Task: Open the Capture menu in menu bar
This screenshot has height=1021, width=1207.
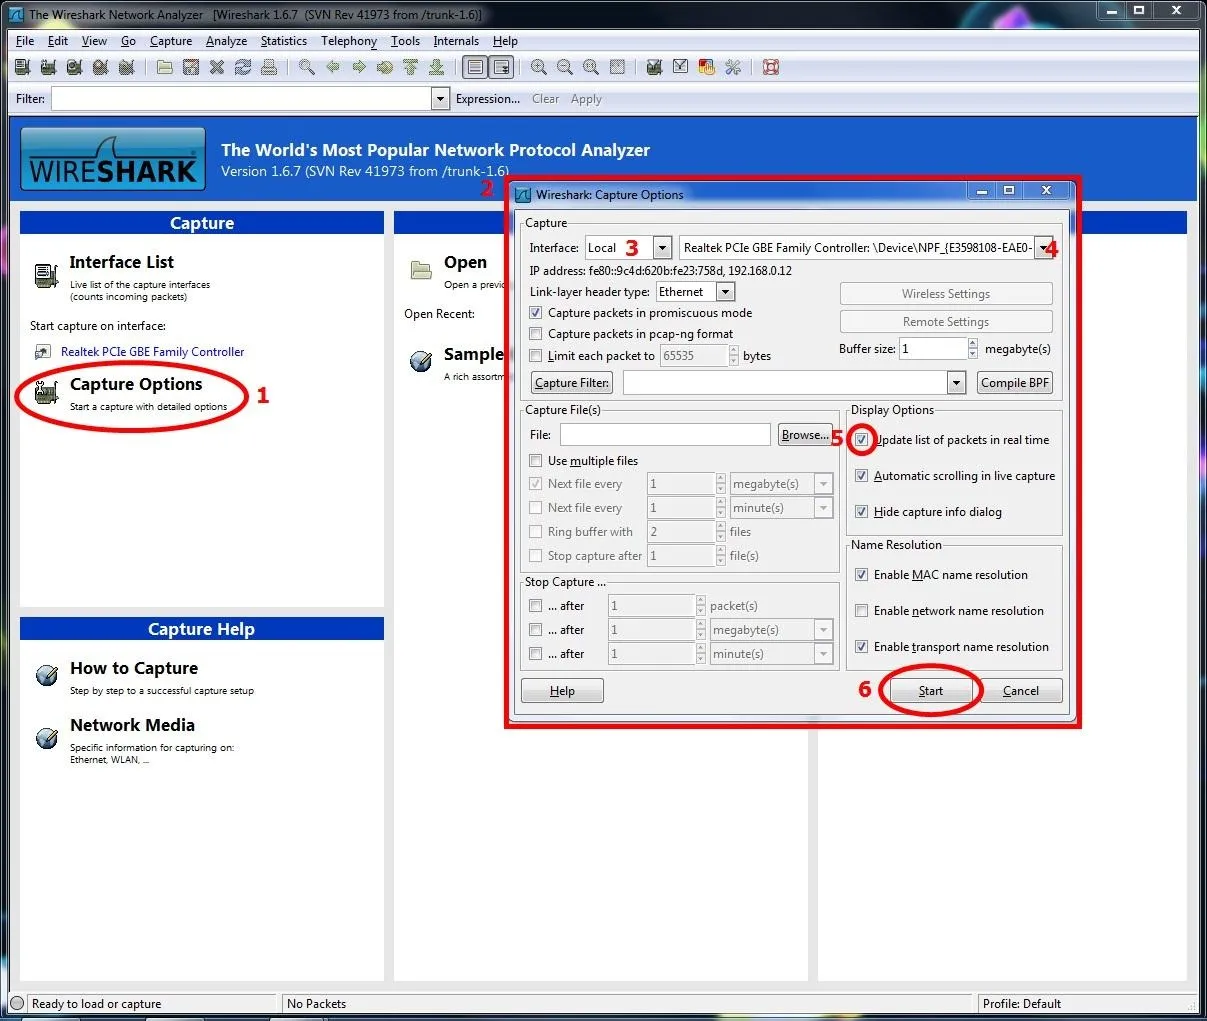Action: point(171,41)
